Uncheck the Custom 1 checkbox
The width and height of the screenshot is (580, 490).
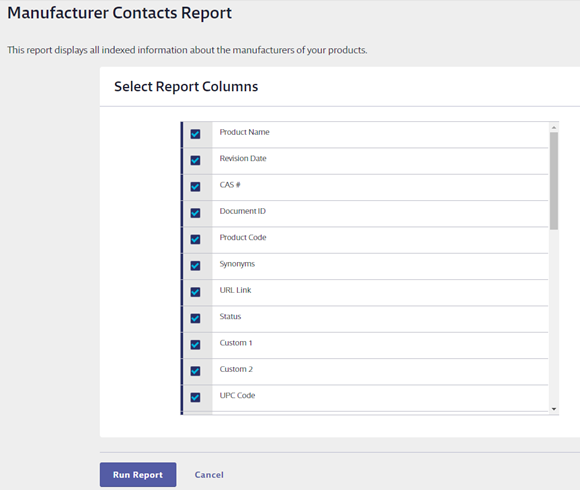(195, 345)
